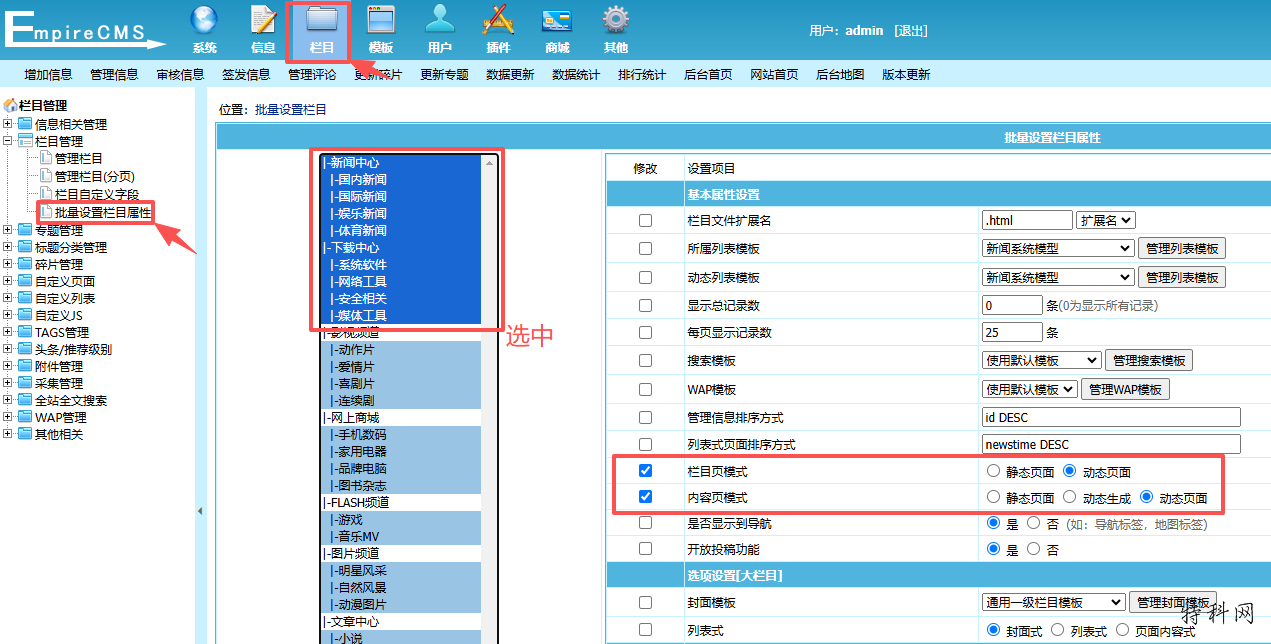Tick the 所属列表模板 modify checkbox
1271x644 pixels.
click(645, 248)
